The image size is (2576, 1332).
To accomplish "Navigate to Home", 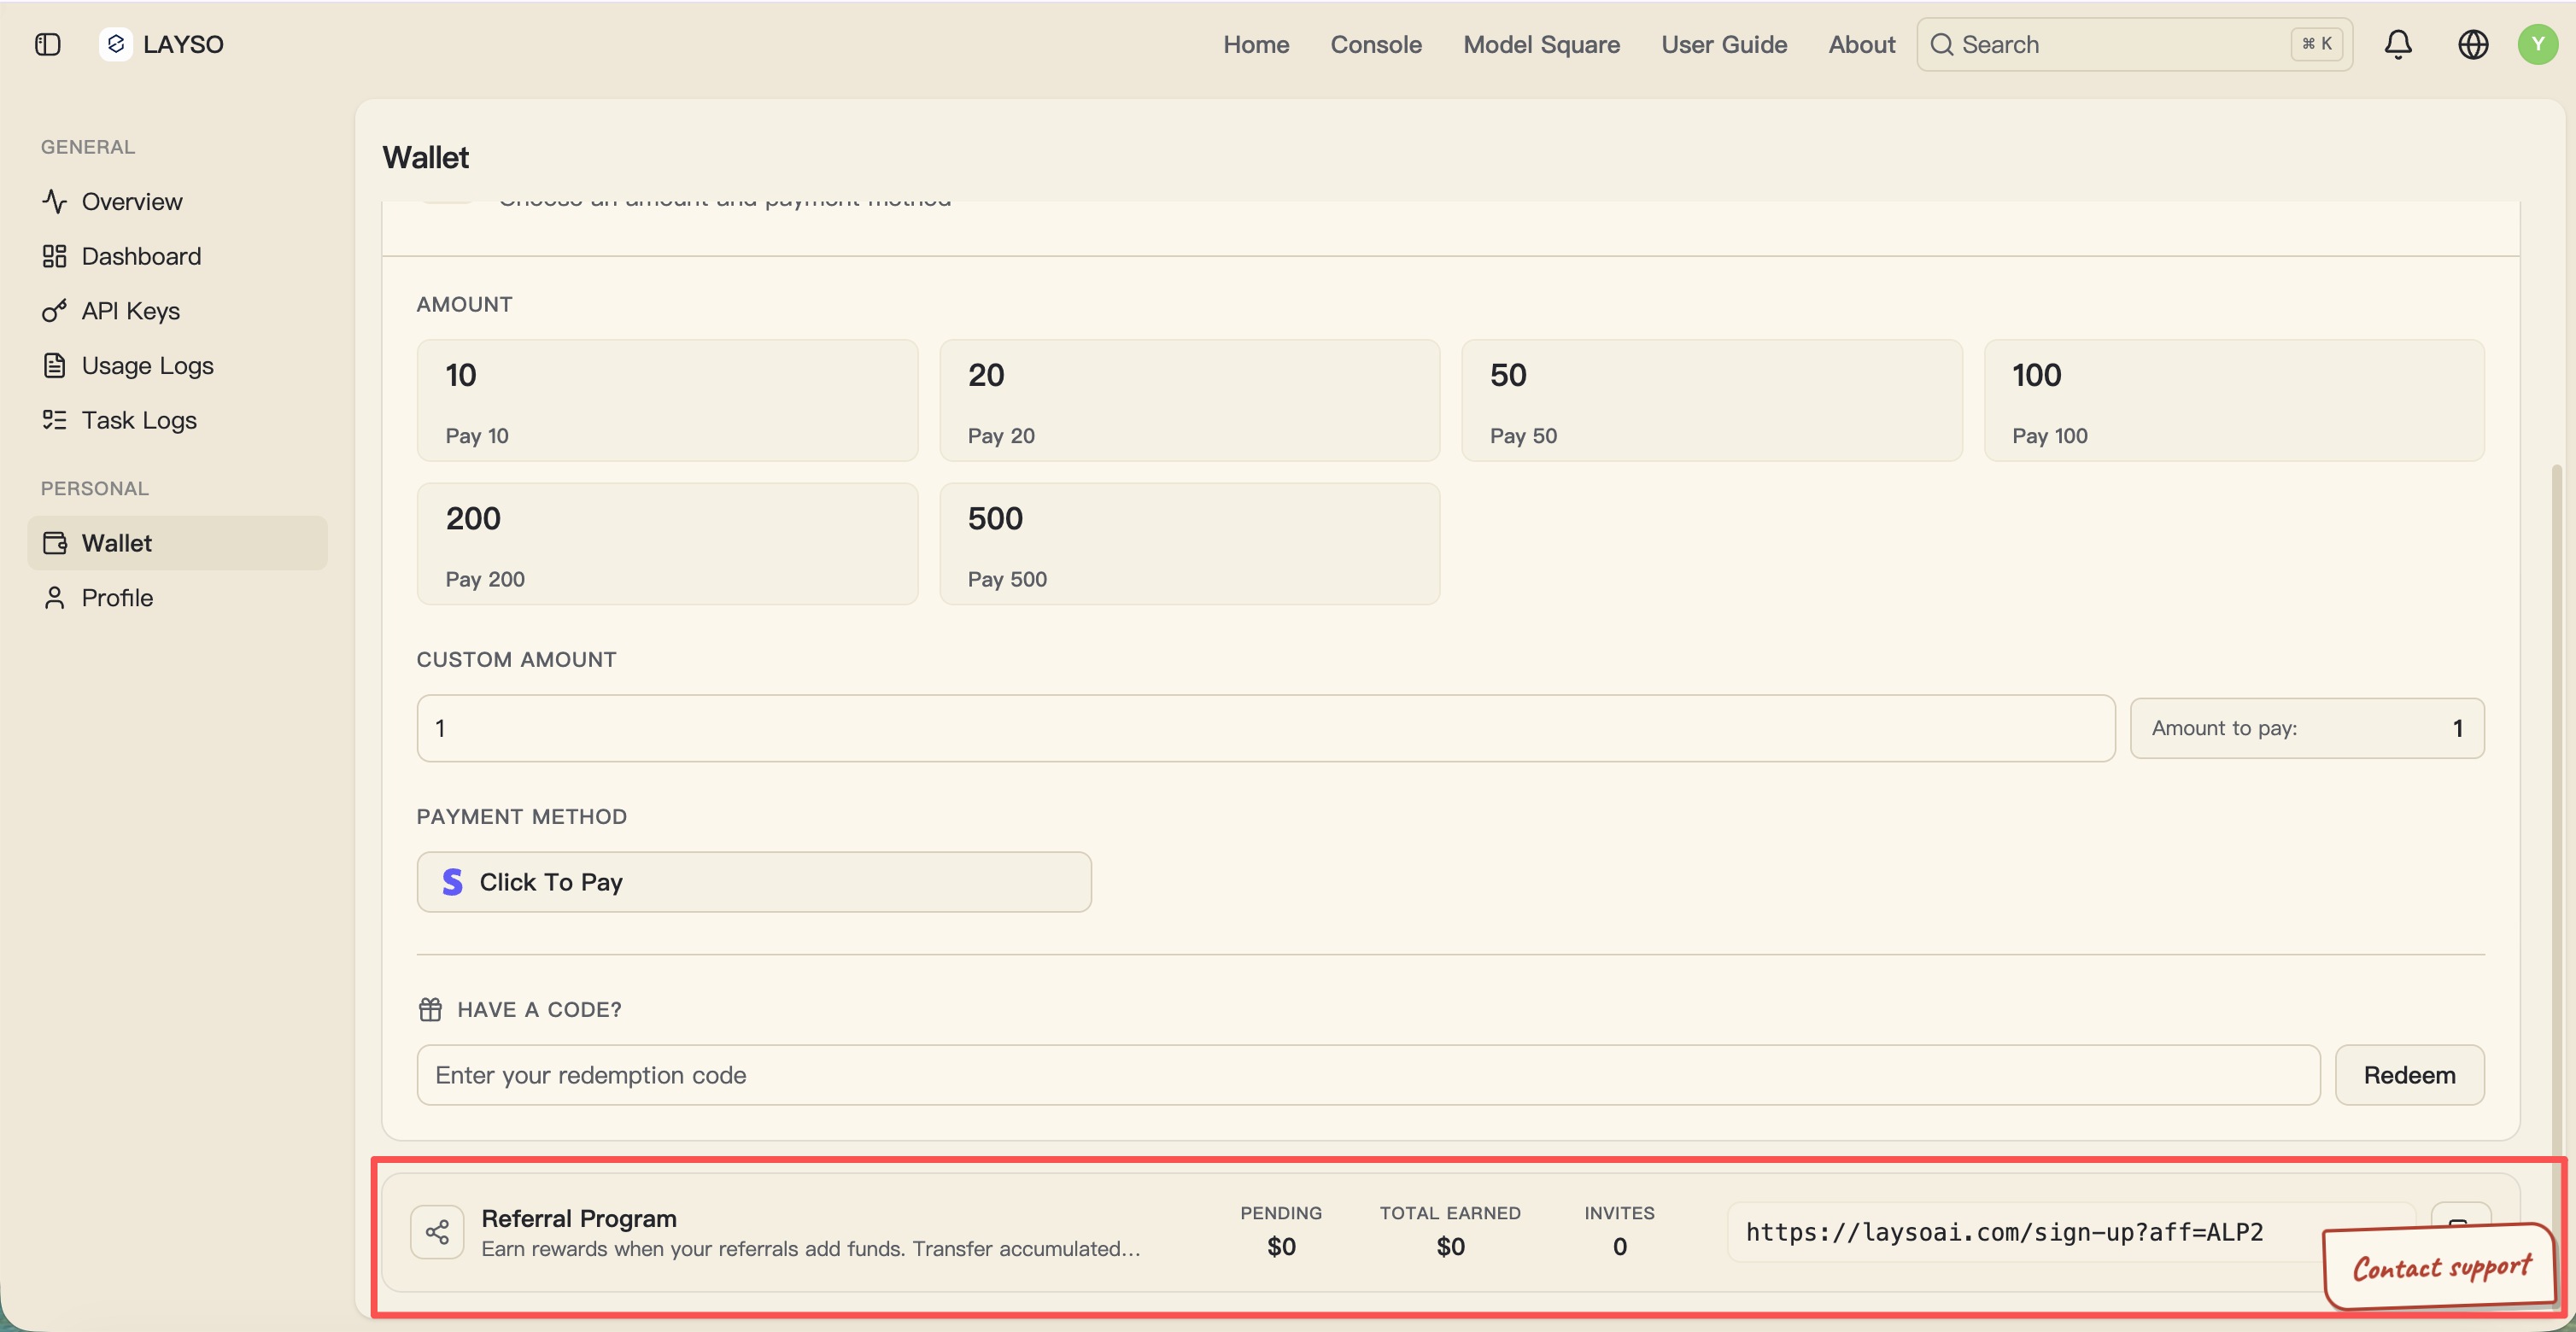I will pyautogui.click(x=1256, y=44).
